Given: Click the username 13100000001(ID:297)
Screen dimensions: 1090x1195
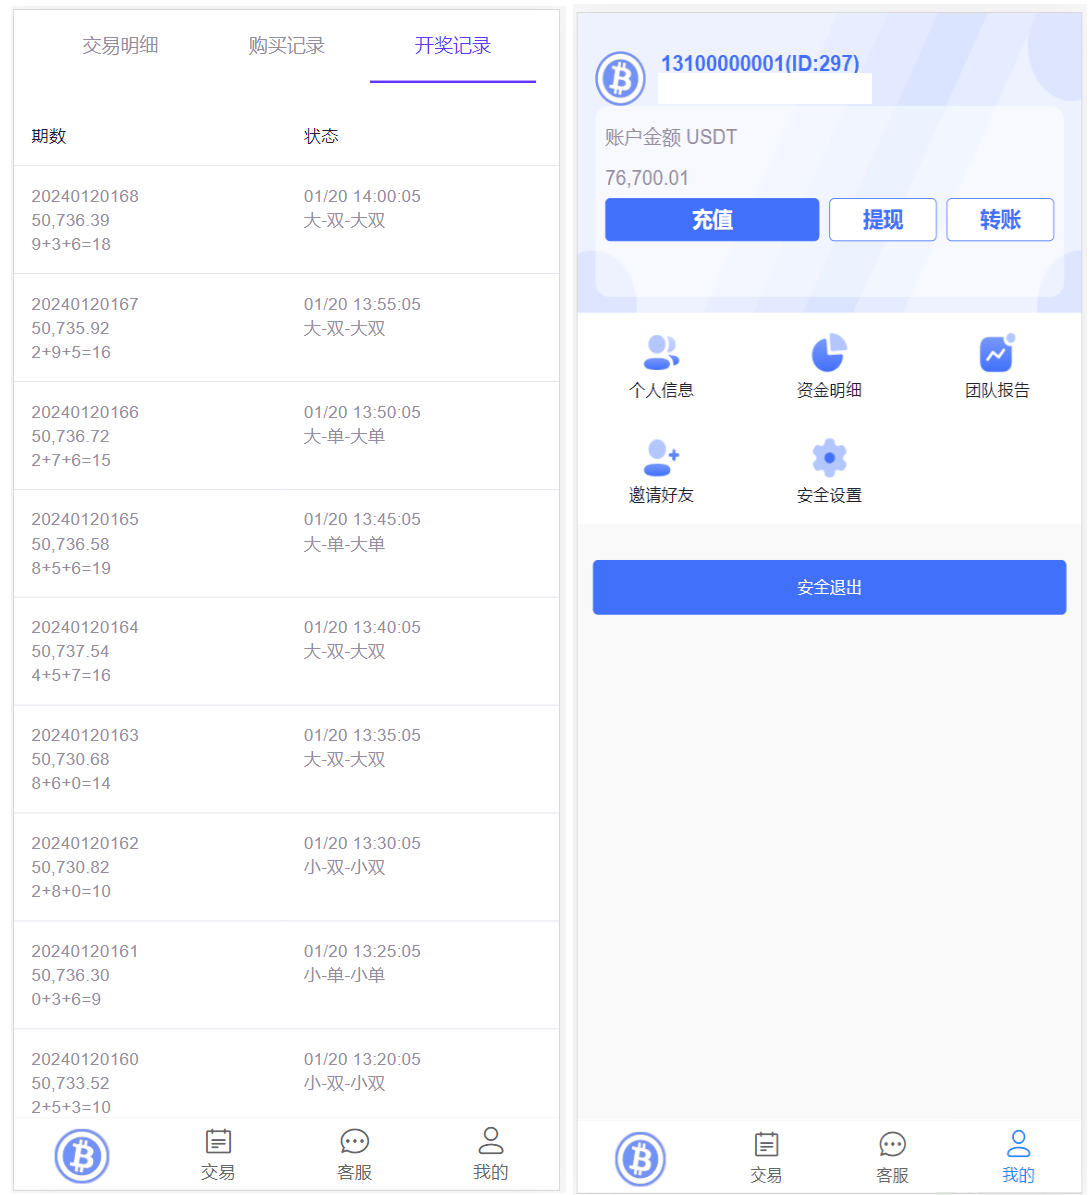Looking at the screenshot, I should 758,63.
